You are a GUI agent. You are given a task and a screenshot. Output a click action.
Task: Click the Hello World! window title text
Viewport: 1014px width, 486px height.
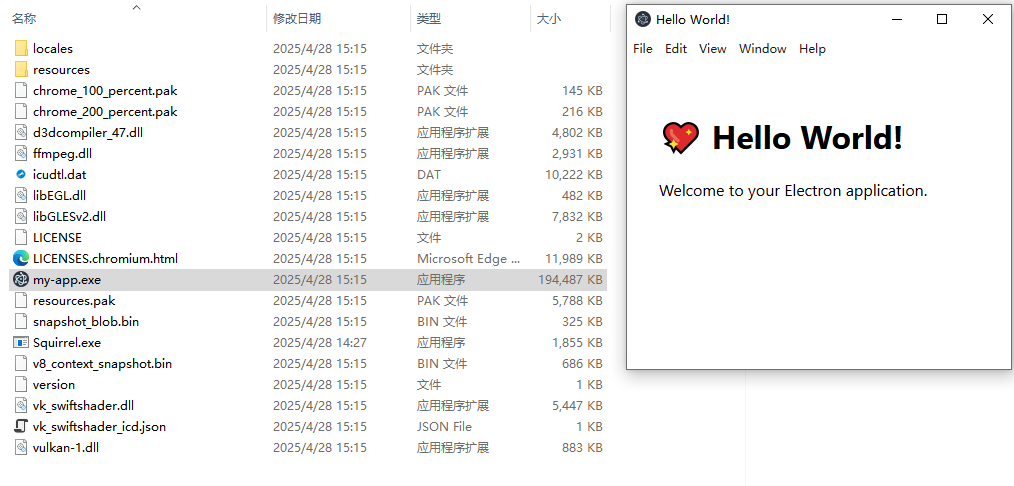pyautogui.click(x=693, y=19)
